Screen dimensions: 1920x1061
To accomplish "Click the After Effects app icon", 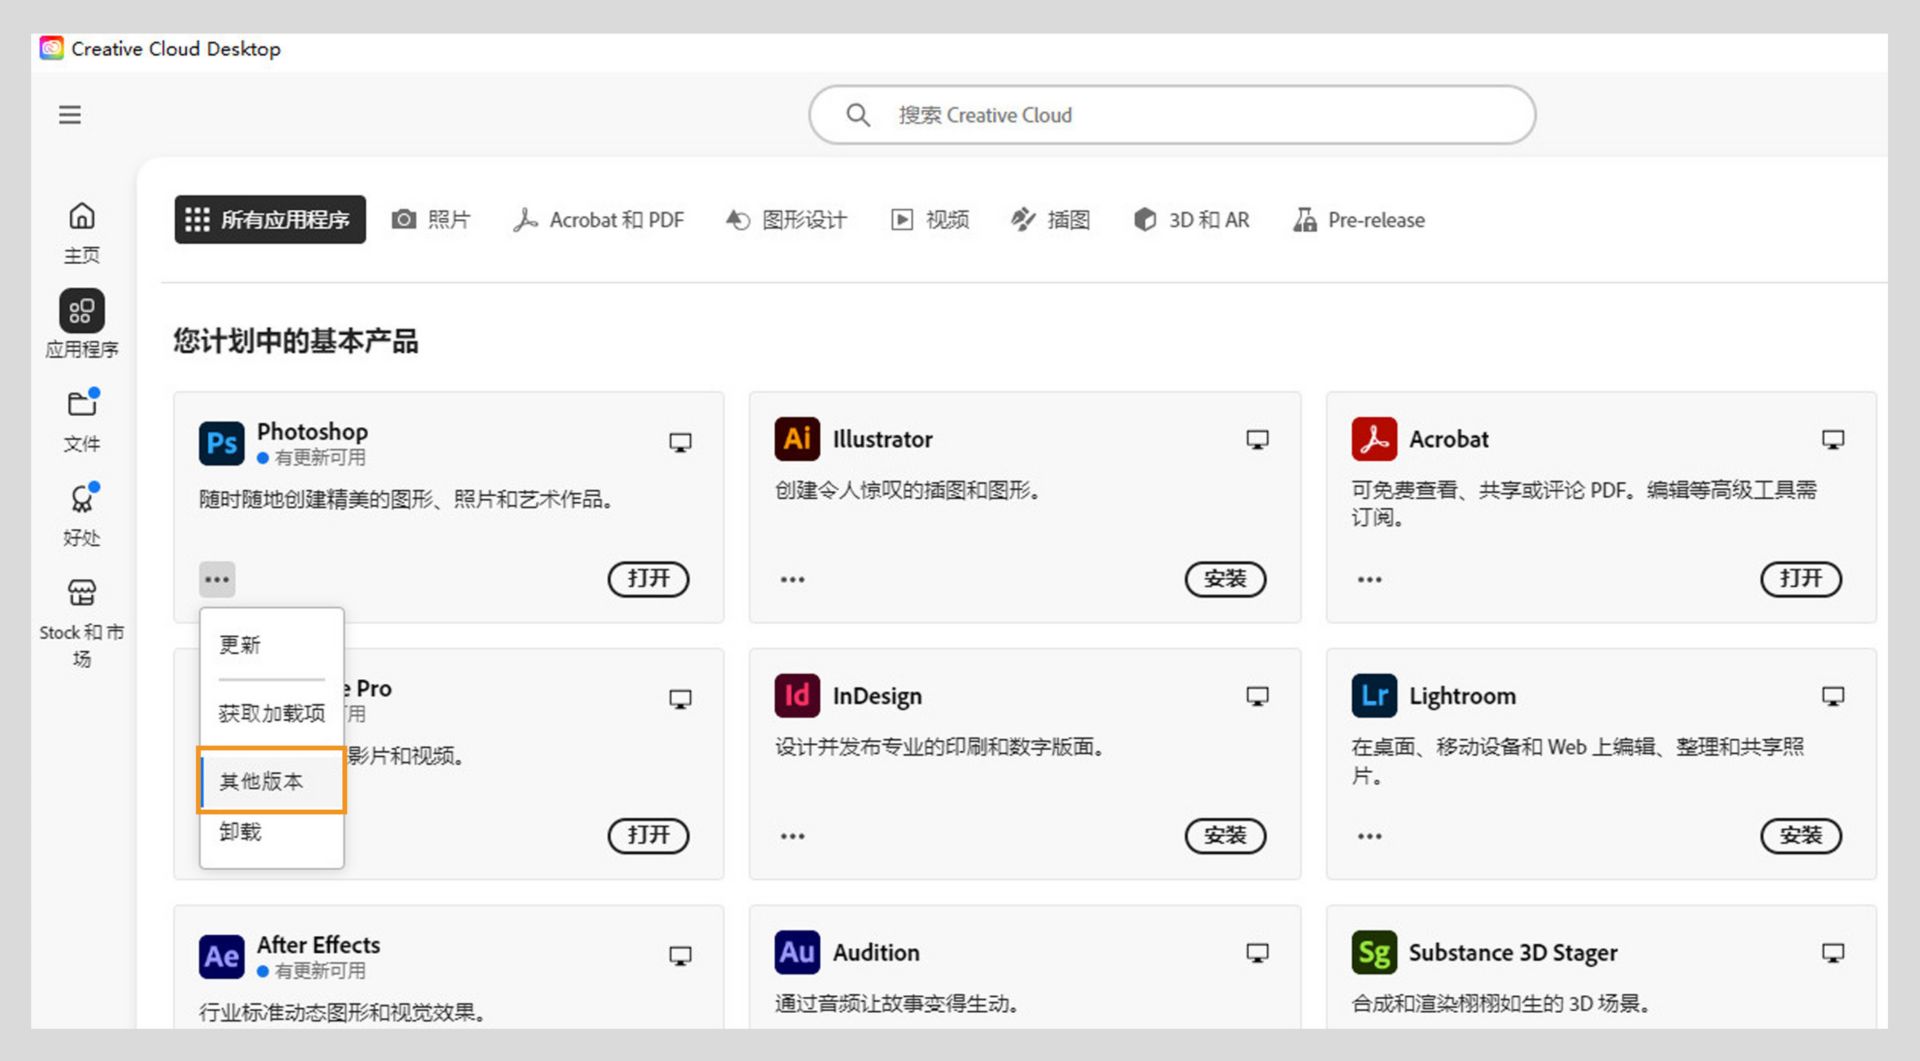I will (221, 957).
